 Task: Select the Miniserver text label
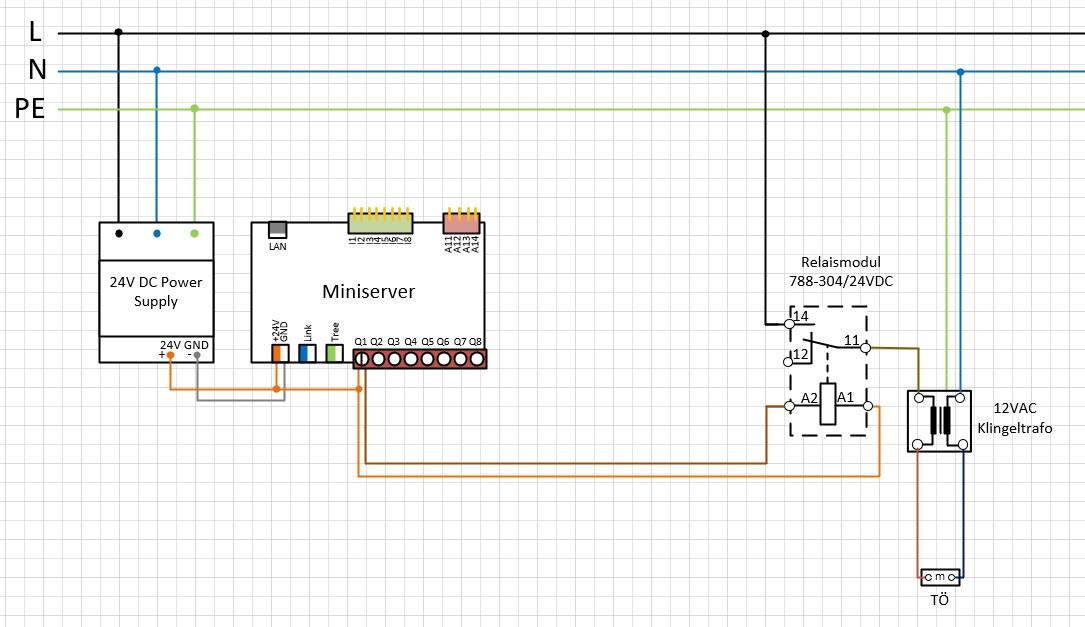tap(367, 291)
